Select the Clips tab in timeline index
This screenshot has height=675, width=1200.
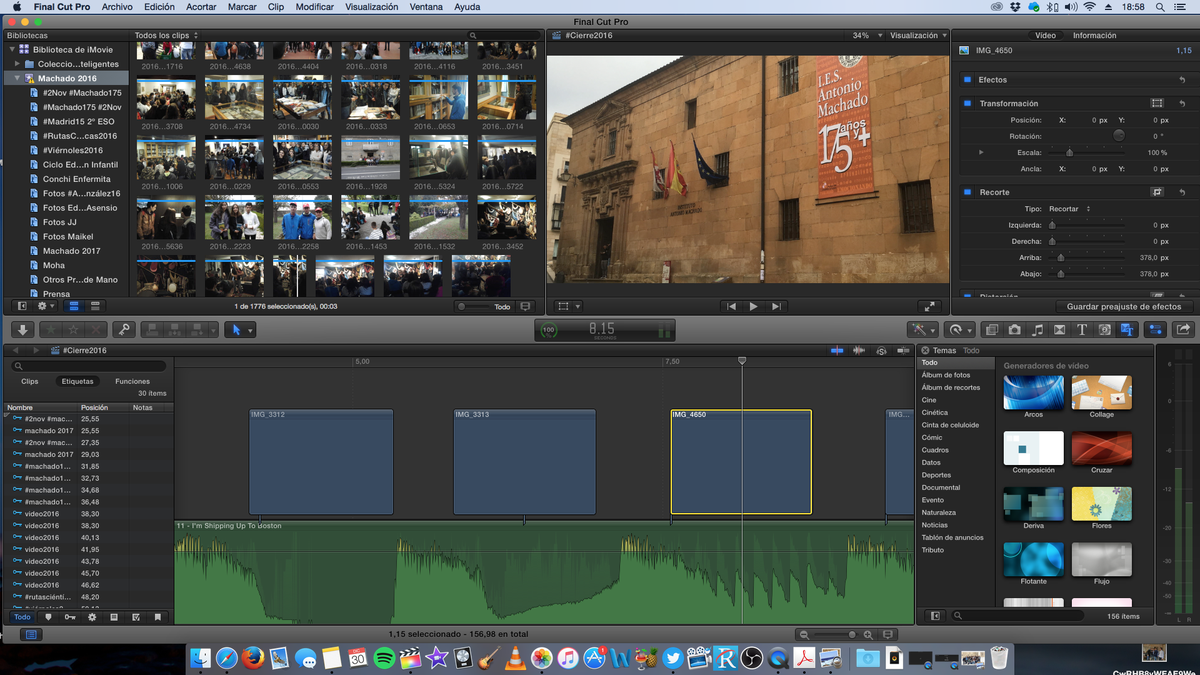pos(30,381)
